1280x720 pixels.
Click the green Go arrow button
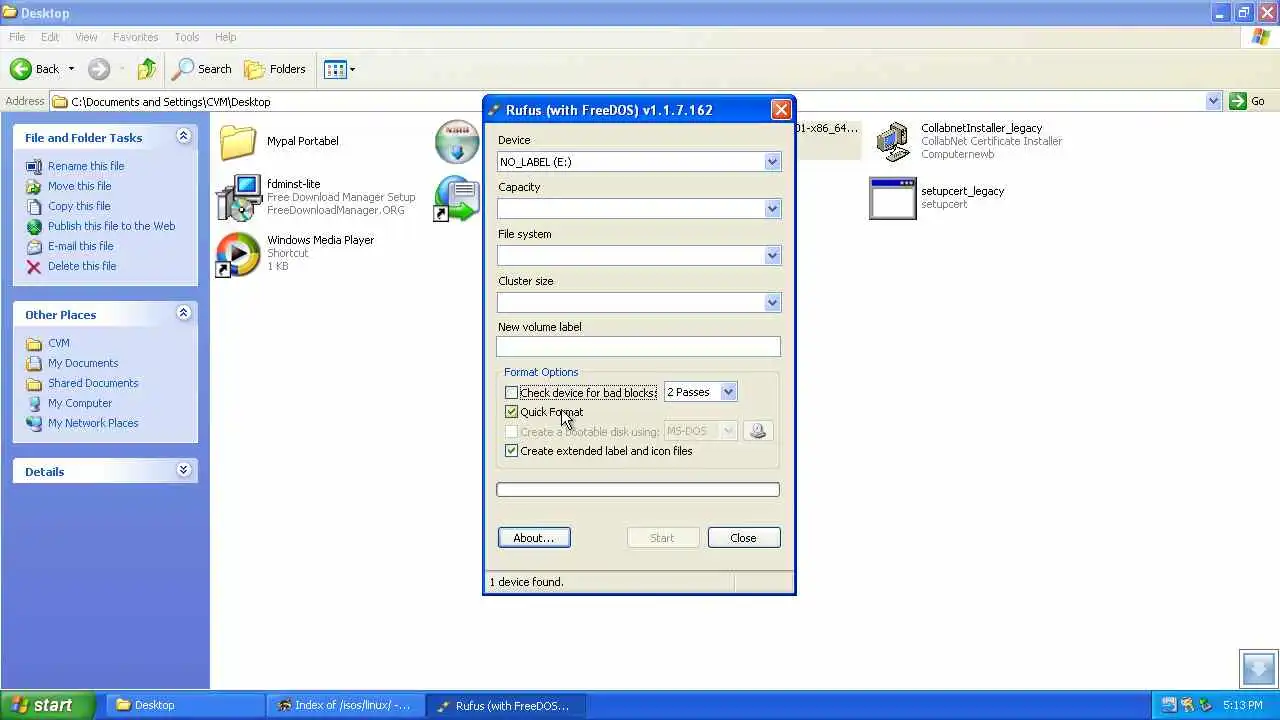pyautogui.click(x=1238, y=101)
